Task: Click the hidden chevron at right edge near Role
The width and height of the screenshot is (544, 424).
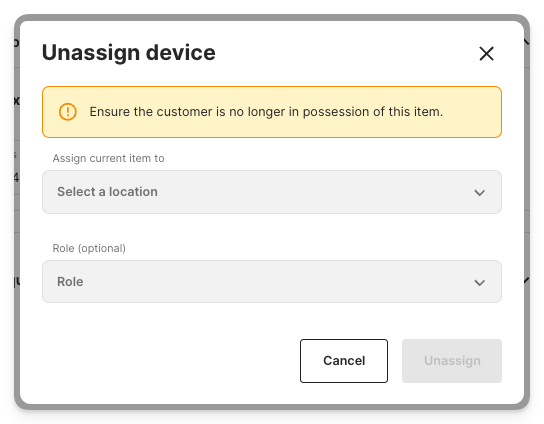Action: [x=527, y=280]
